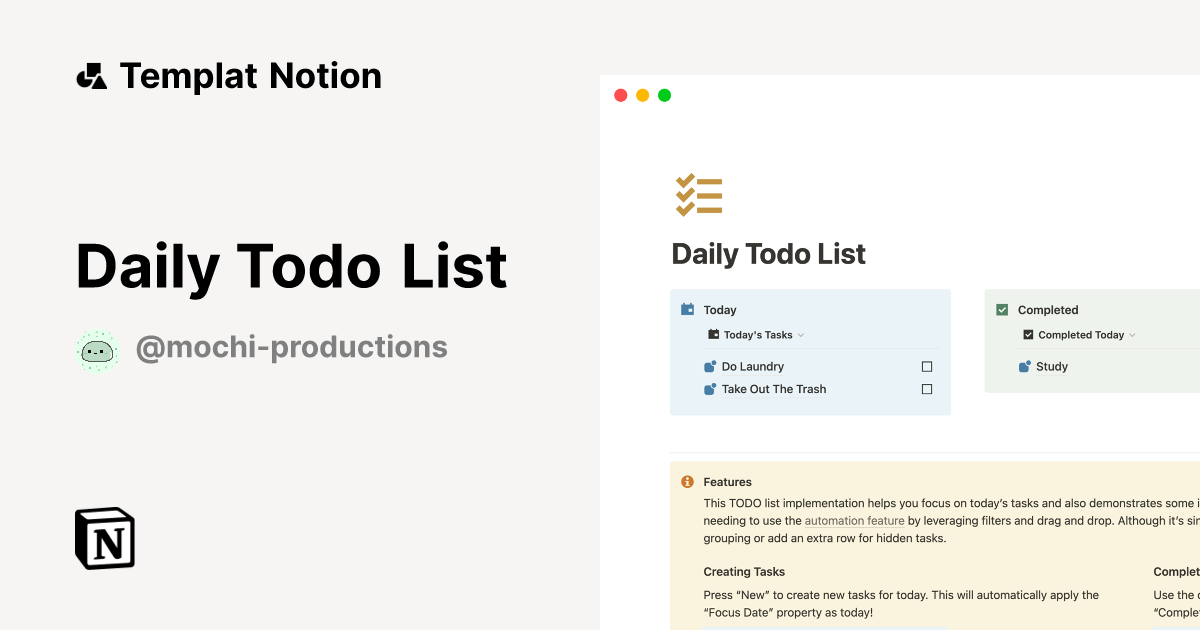Open the automation feature link
The width and height of the screenshot is (1200, 630).
click(x=853, y=520)
